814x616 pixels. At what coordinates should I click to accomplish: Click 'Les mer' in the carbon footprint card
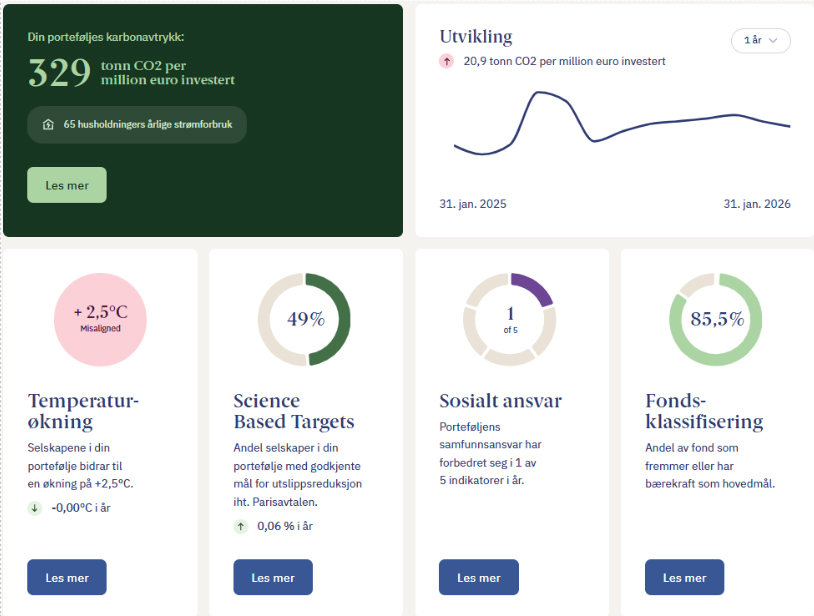click(67, 185)
